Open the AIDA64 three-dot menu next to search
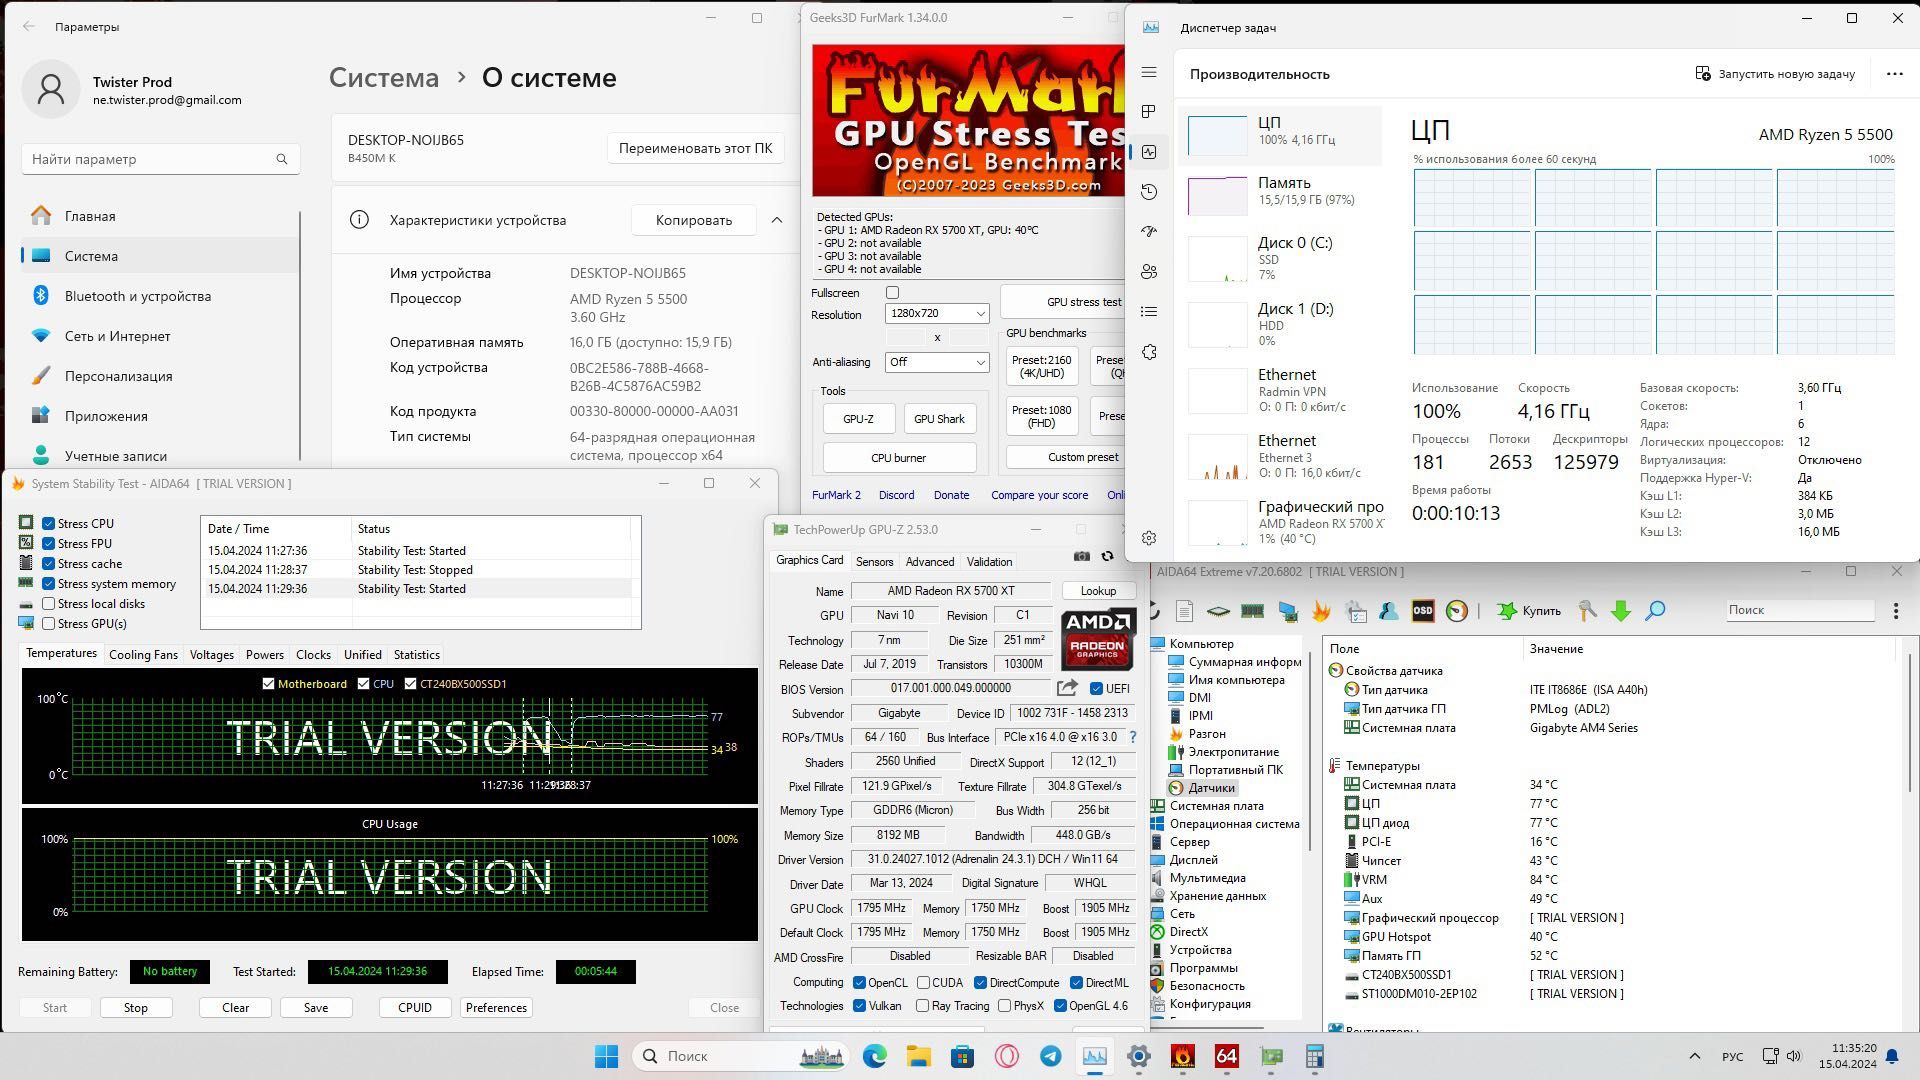This screenshot has width=1920, height=1080. click(1895, 611)
